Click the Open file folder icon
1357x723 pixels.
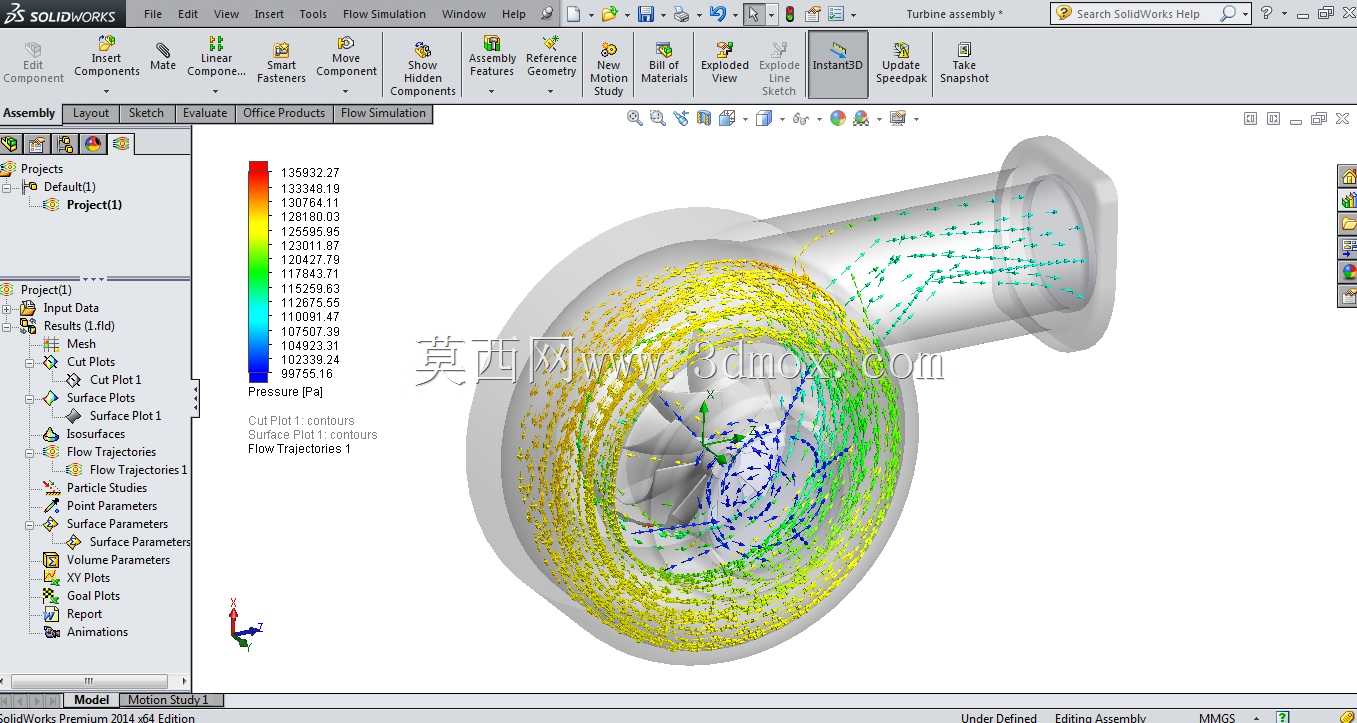pyautogui.click(x=609, y=14)
